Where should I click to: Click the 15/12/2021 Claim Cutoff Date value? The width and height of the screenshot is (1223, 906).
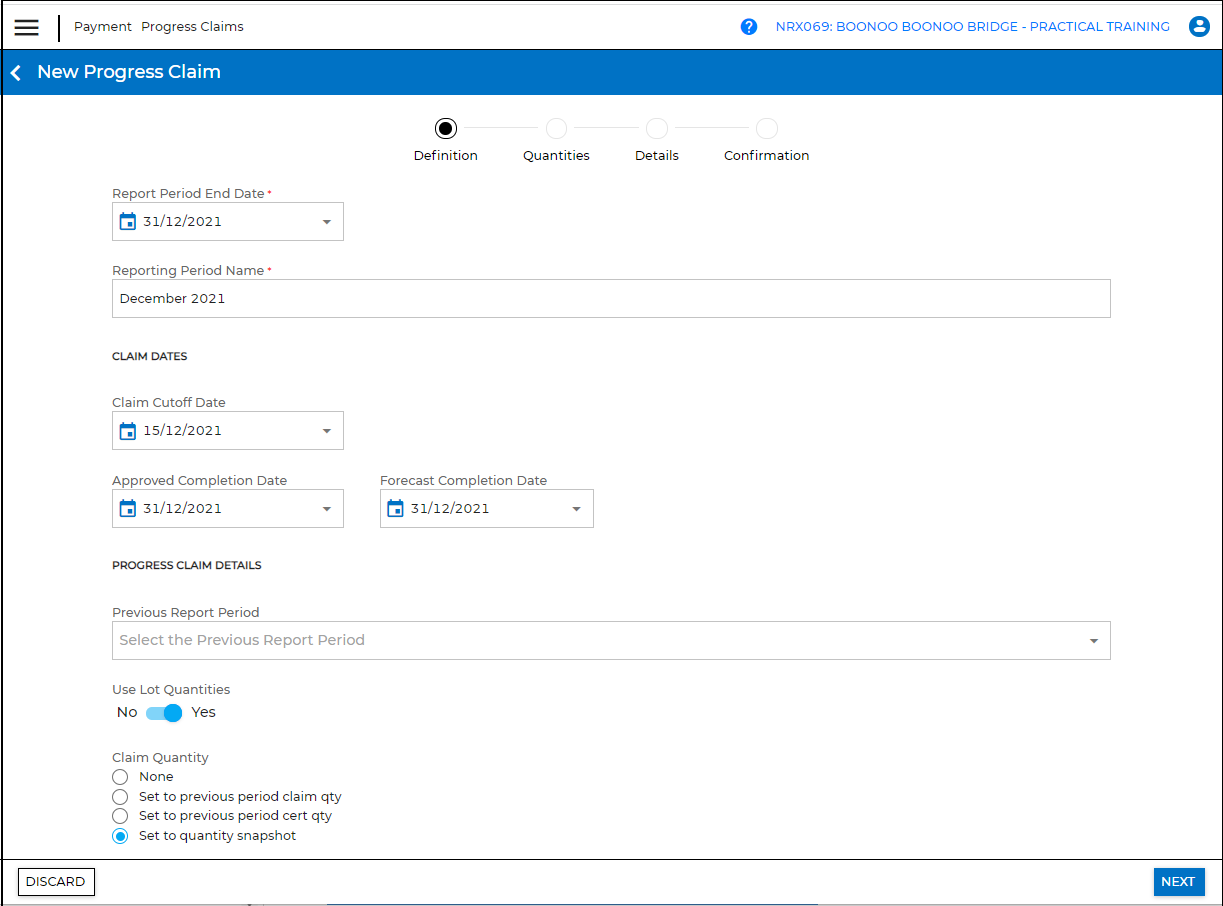(x=182, y=431)
